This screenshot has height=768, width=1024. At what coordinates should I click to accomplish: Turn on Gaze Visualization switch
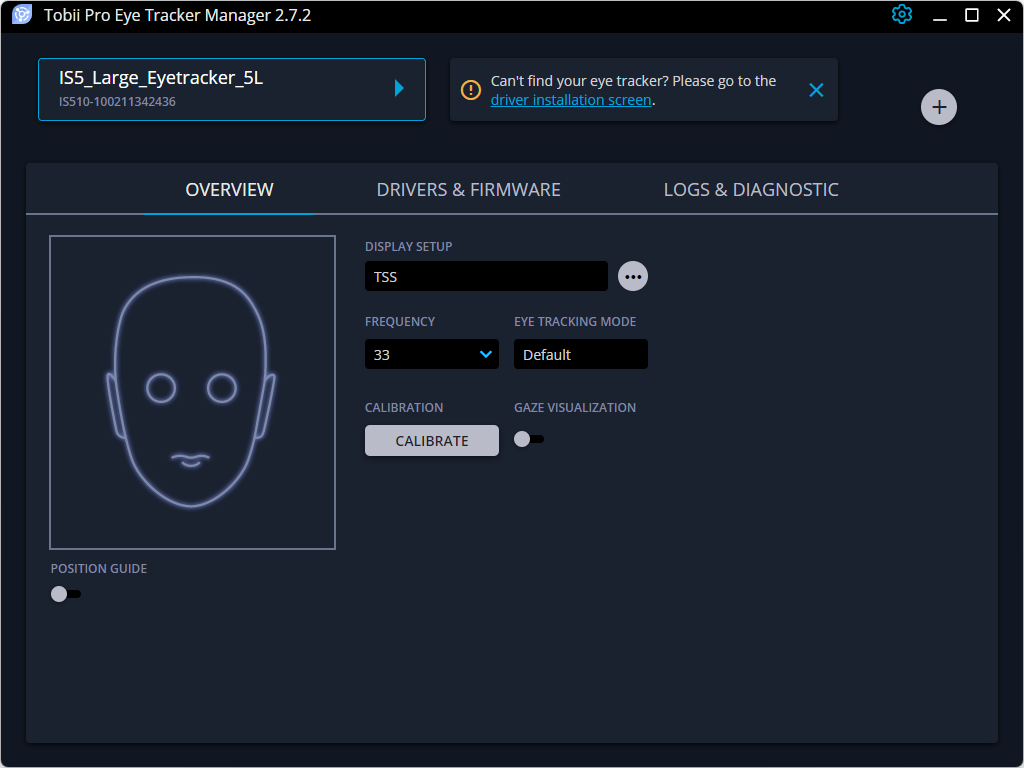point(528,439)
